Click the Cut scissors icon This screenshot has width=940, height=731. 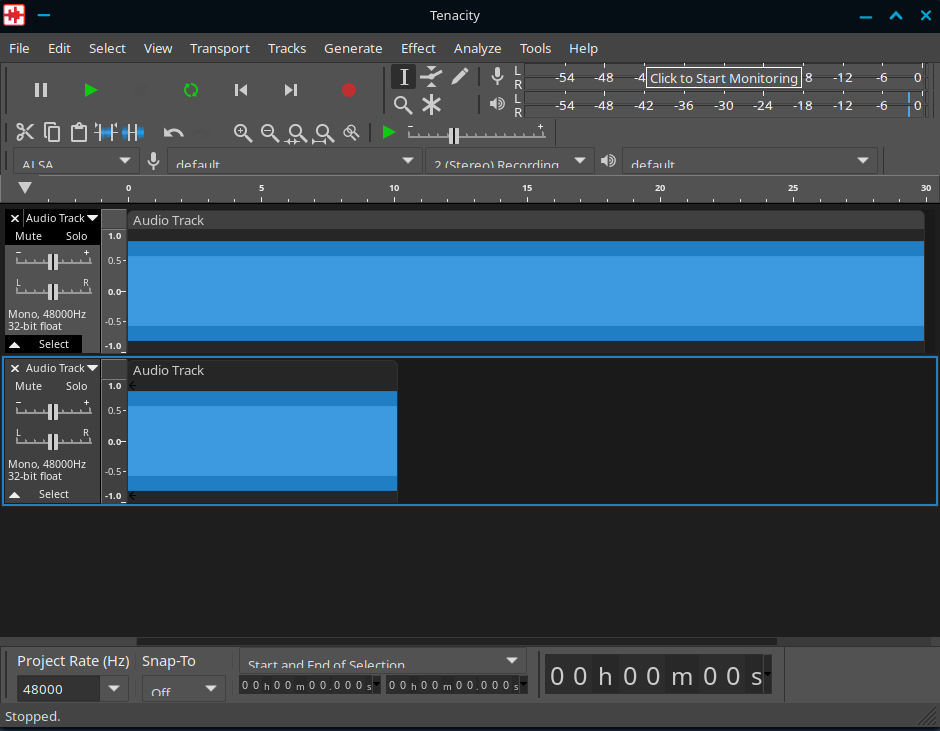coord(25,132)
